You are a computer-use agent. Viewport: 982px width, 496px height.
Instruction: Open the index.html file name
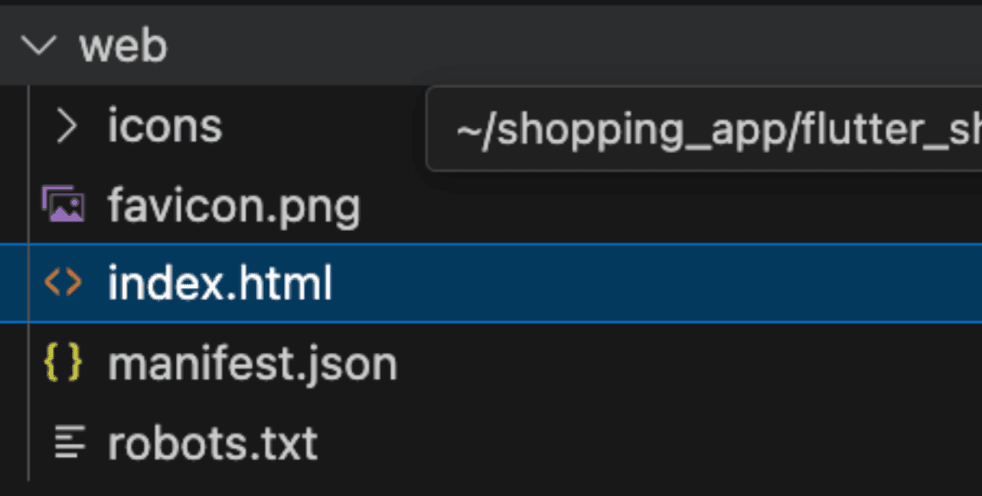tap(219, 285)
